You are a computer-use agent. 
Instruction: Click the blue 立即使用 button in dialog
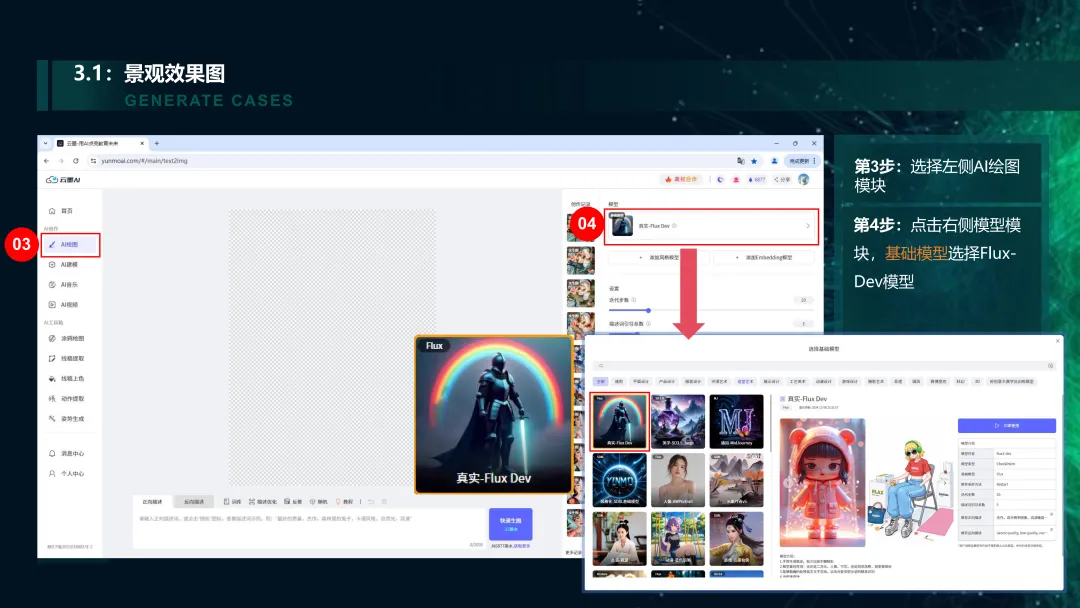[1006, 426]
